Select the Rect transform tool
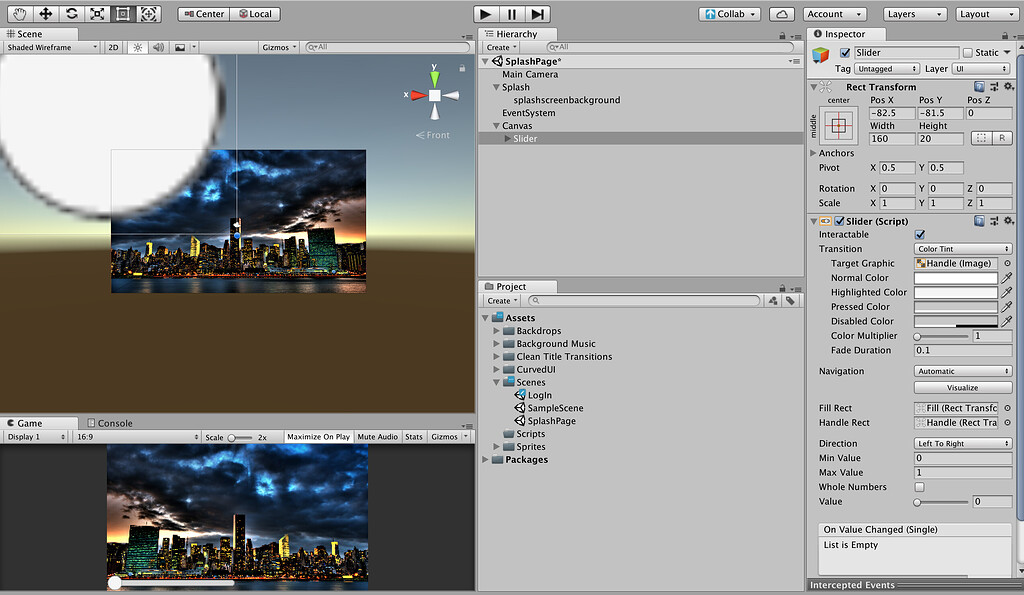 point(122,13)
